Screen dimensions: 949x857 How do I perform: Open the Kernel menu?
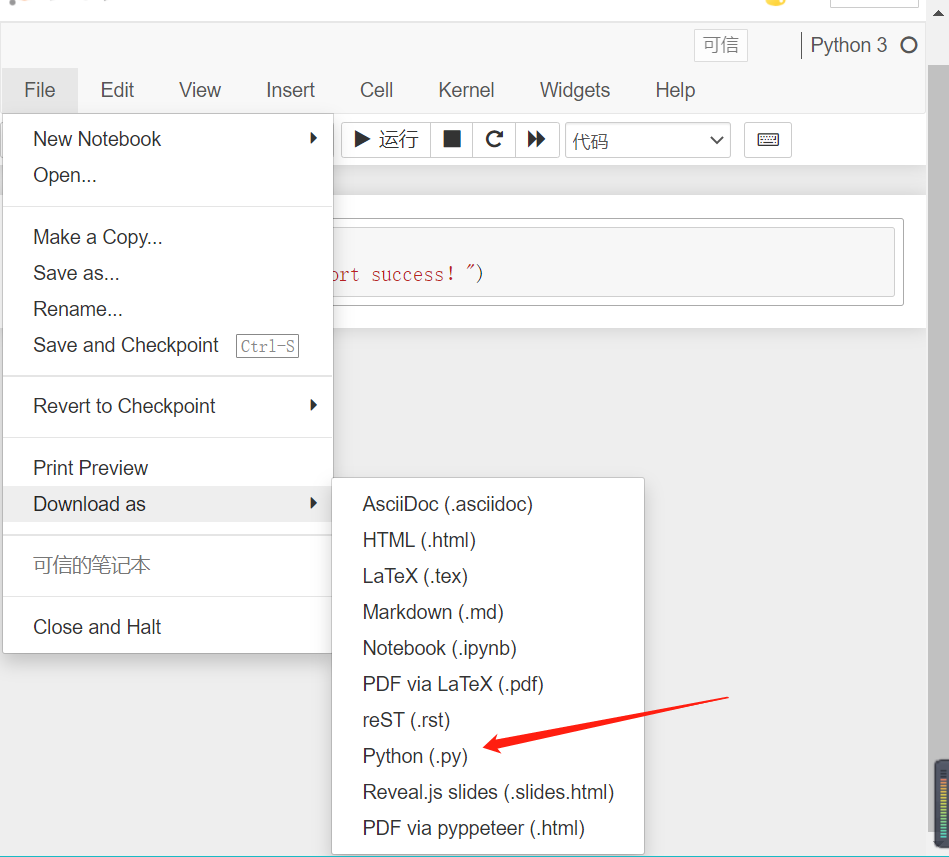tap(465, 90)
